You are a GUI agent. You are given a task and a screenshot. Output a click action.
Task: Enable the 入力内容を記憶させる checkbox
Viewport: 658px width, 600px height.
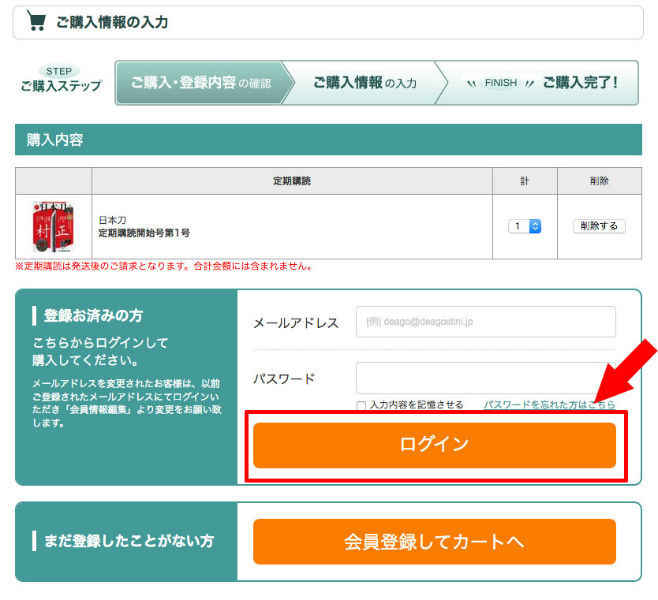click(362, 405)
